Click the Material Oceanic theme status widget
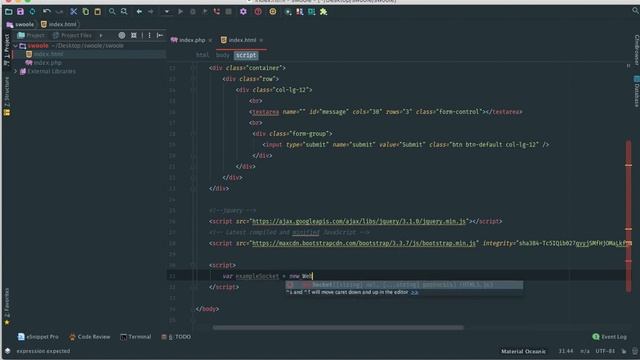This screenshot has width=640, height=360. point(523,351)
